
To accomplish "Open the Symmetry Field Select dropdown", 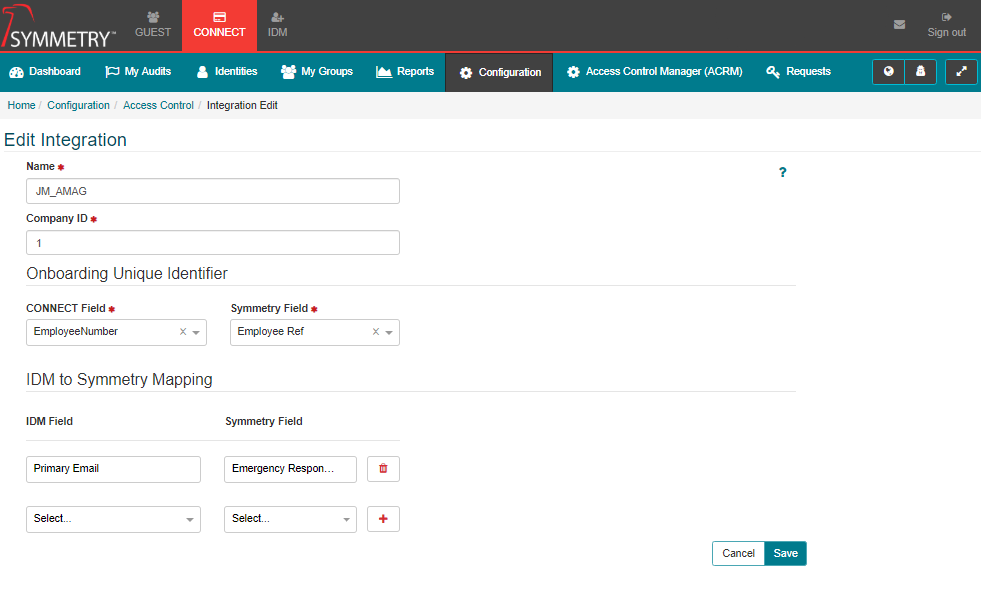I will 290,519.
